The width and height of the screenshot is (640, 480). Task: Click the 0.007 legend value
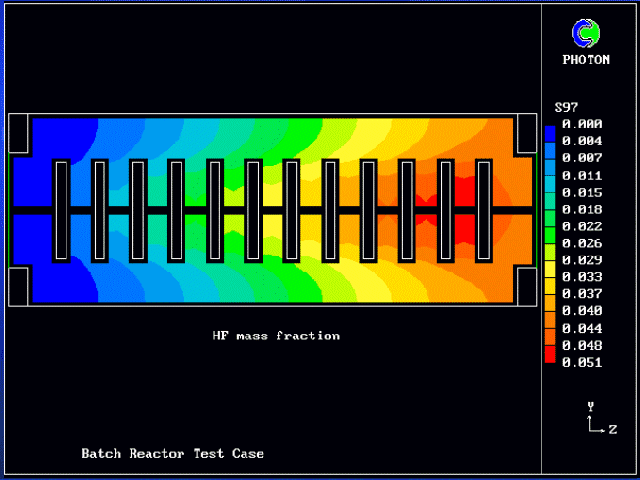click(581, 158)
